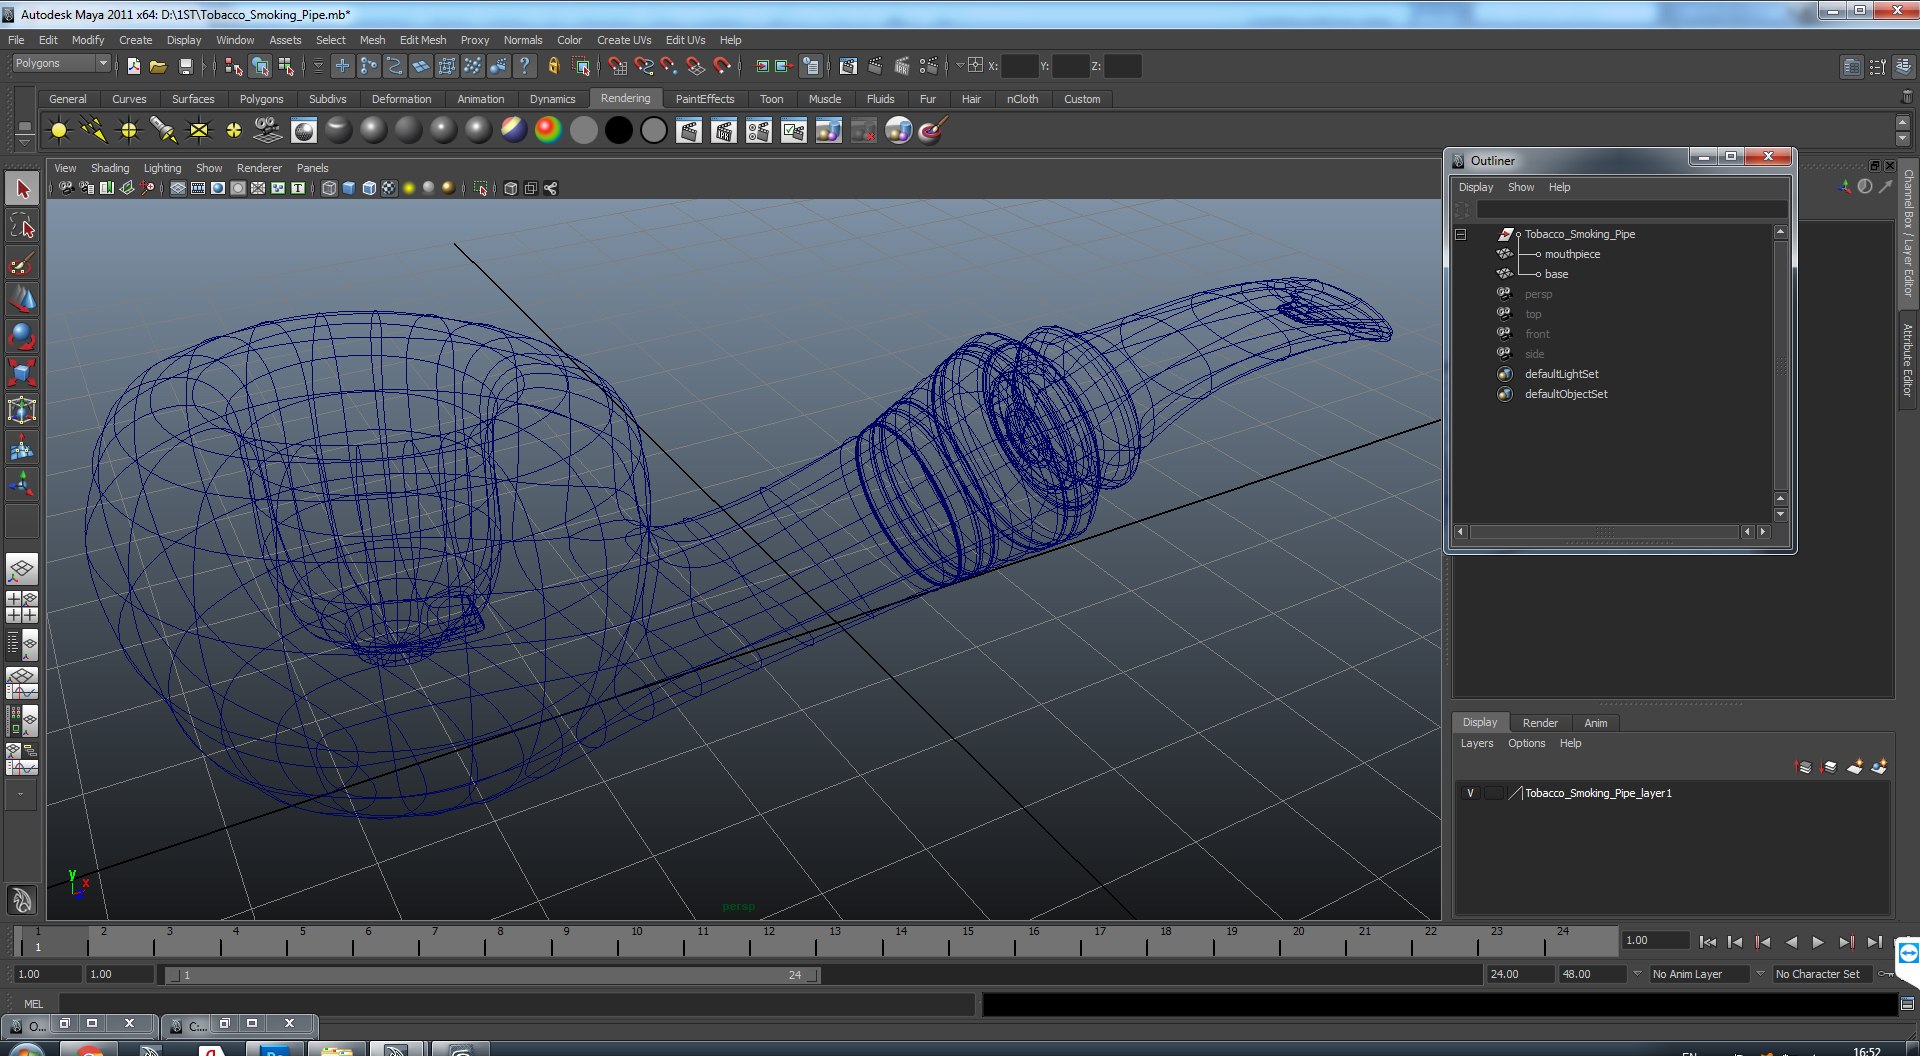Open the Render Current Frame clapper icon

pyautogui.click(x=689, y=131)
